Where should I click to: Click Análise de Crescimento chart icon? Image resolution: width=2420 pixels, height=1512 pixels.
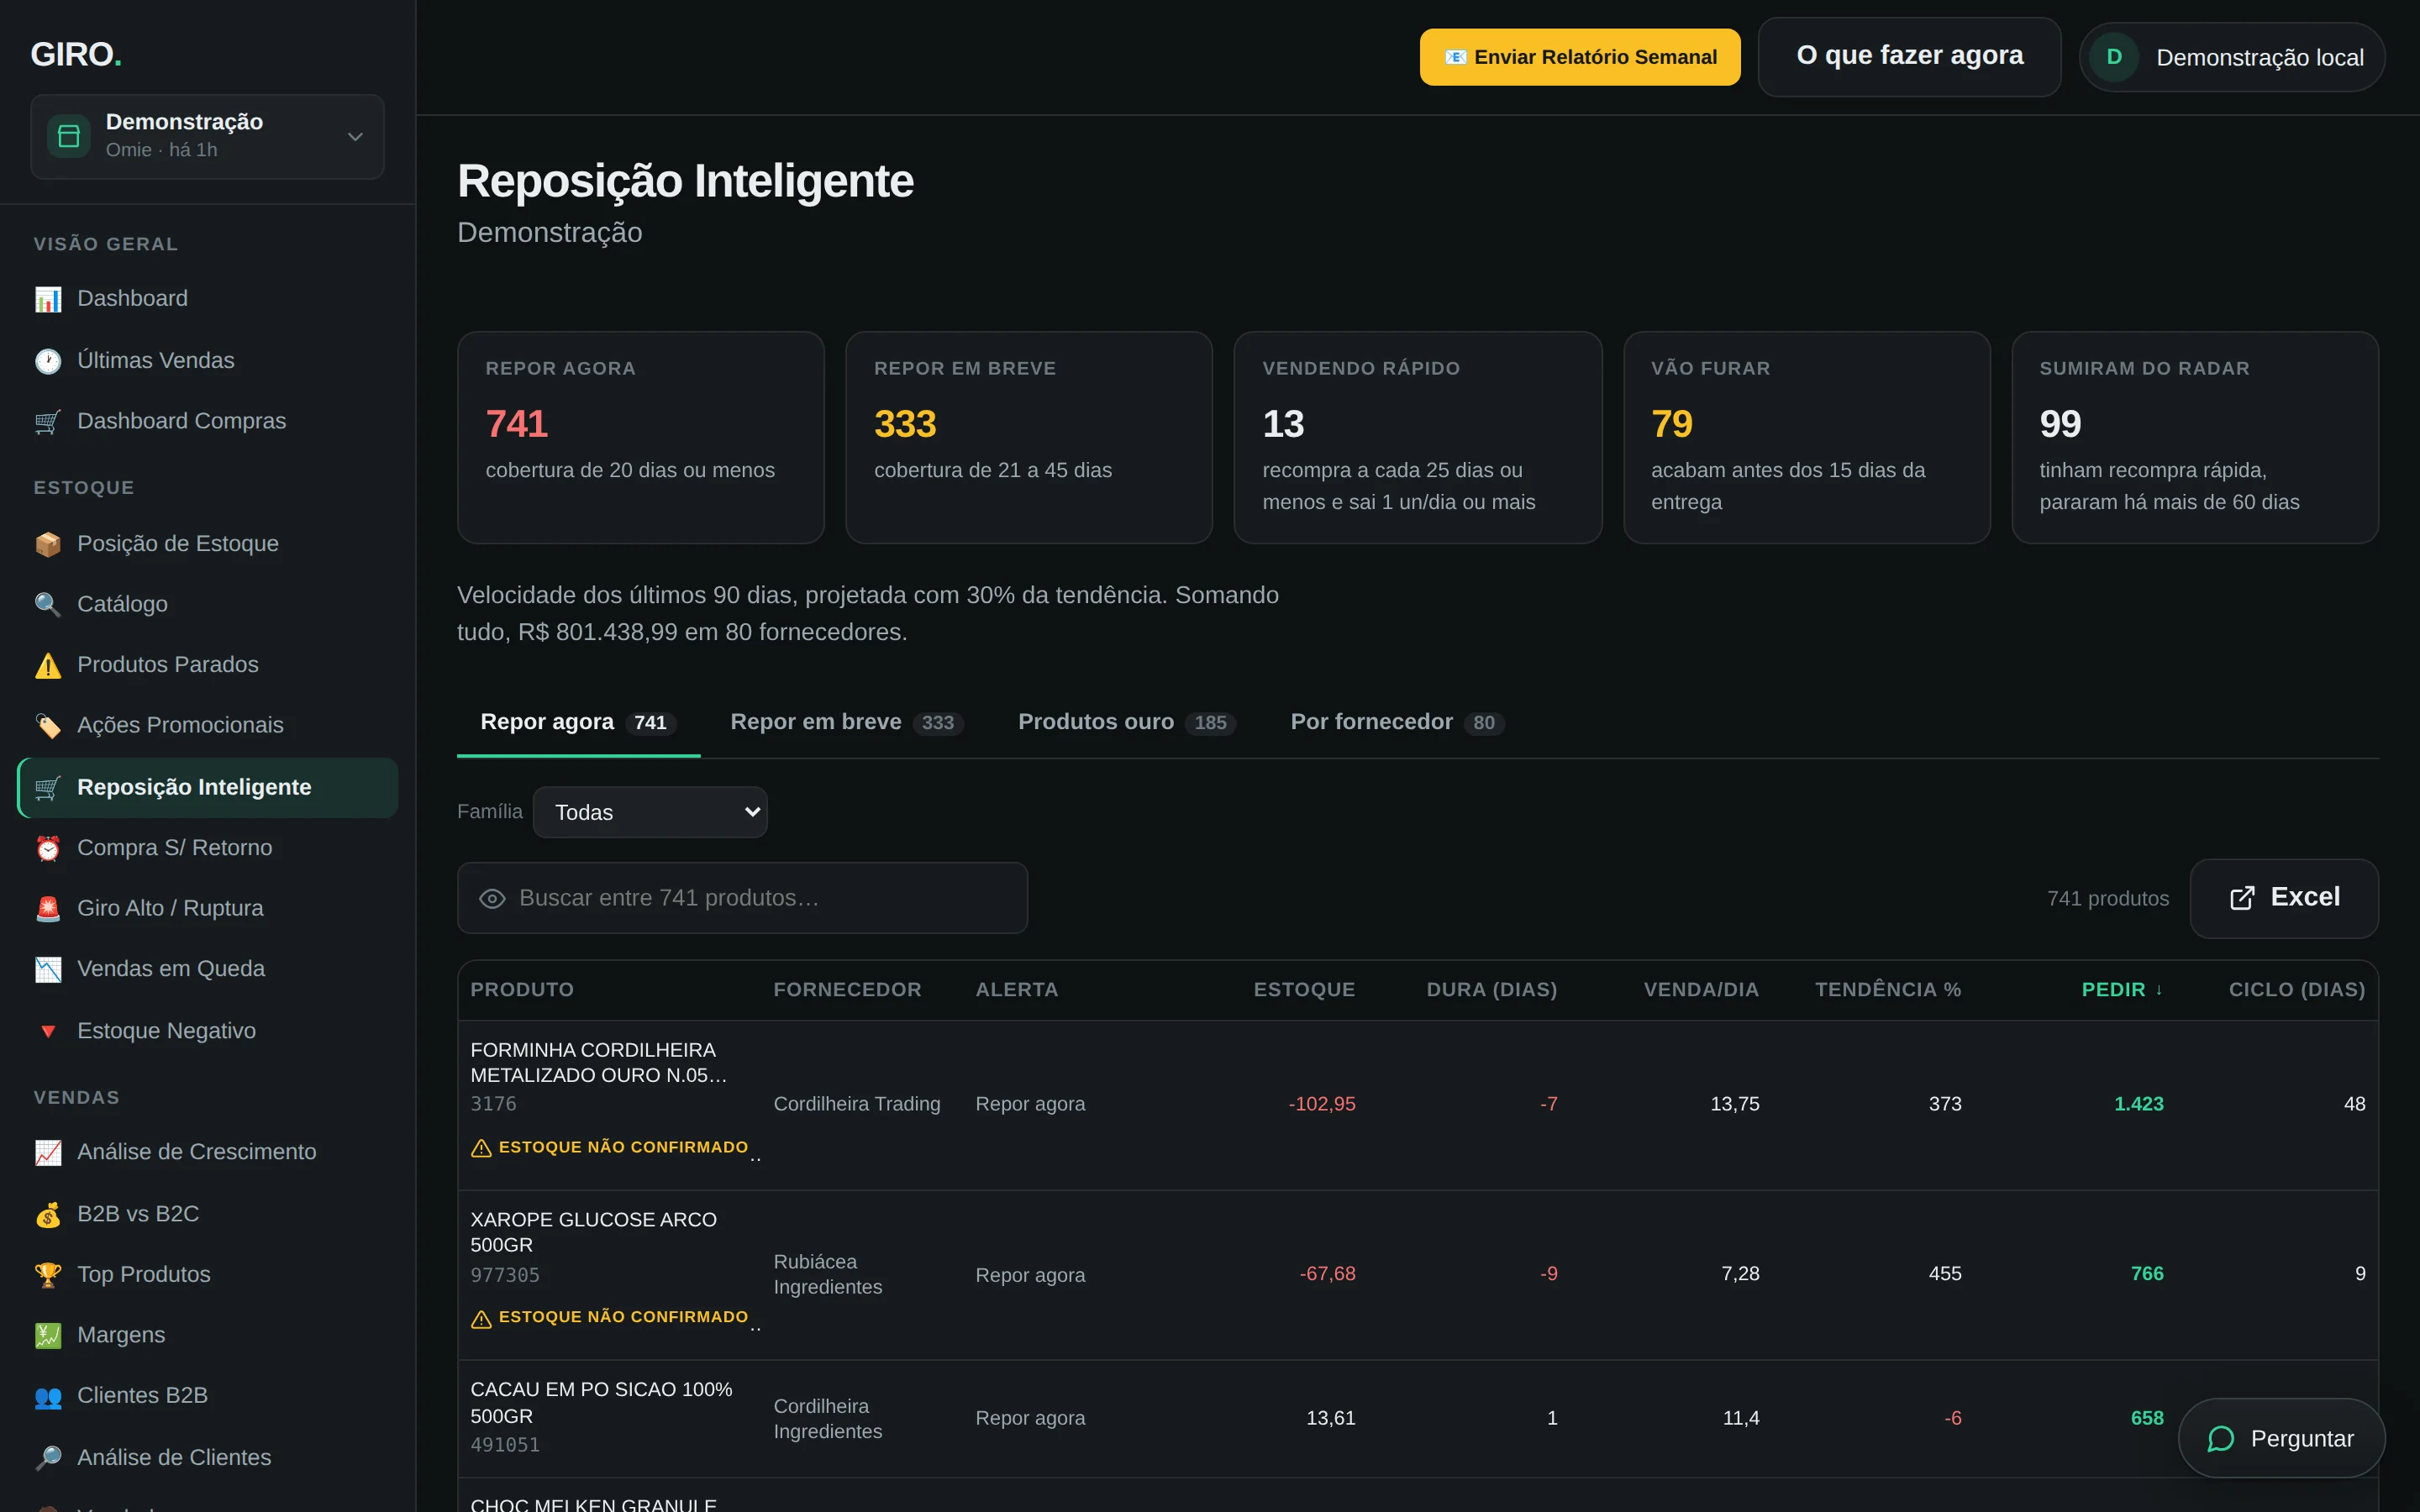point(48,1152)
